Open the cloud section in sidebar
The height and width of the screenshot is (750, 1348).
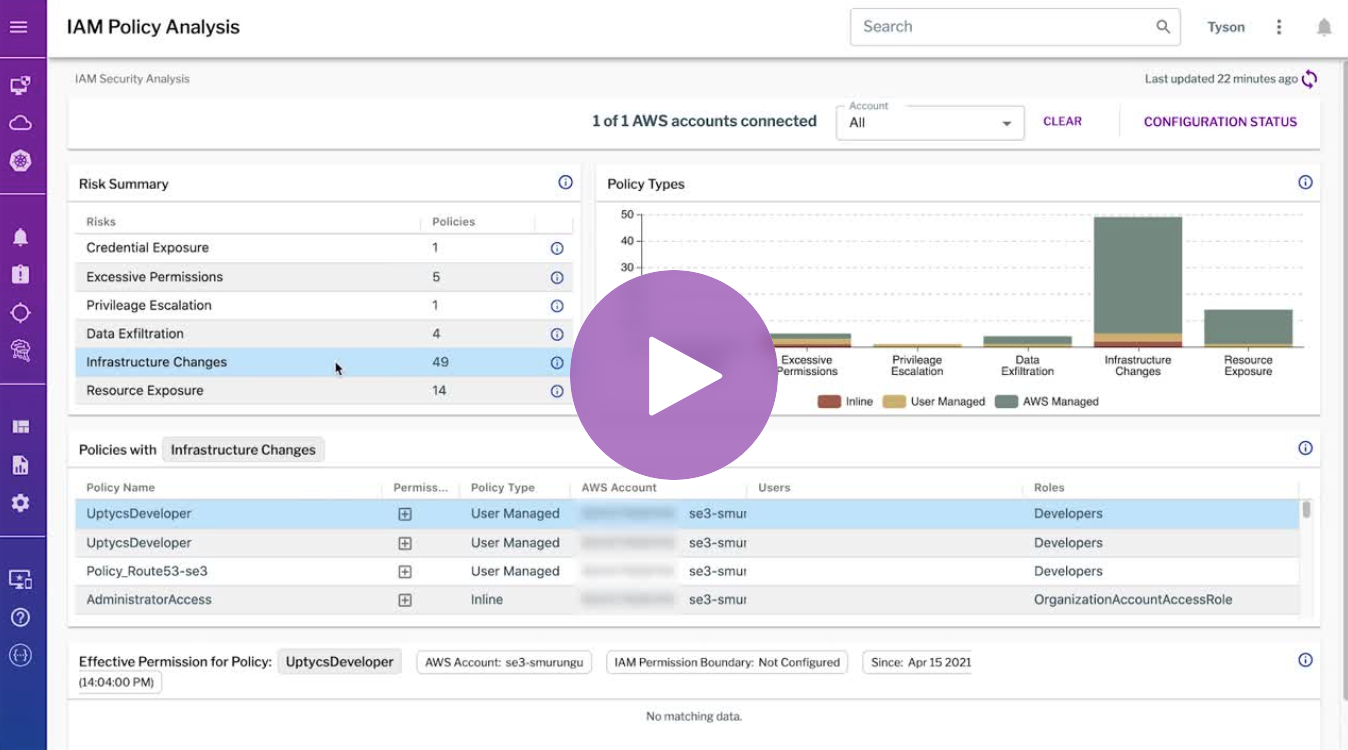[x=20, y=123]
